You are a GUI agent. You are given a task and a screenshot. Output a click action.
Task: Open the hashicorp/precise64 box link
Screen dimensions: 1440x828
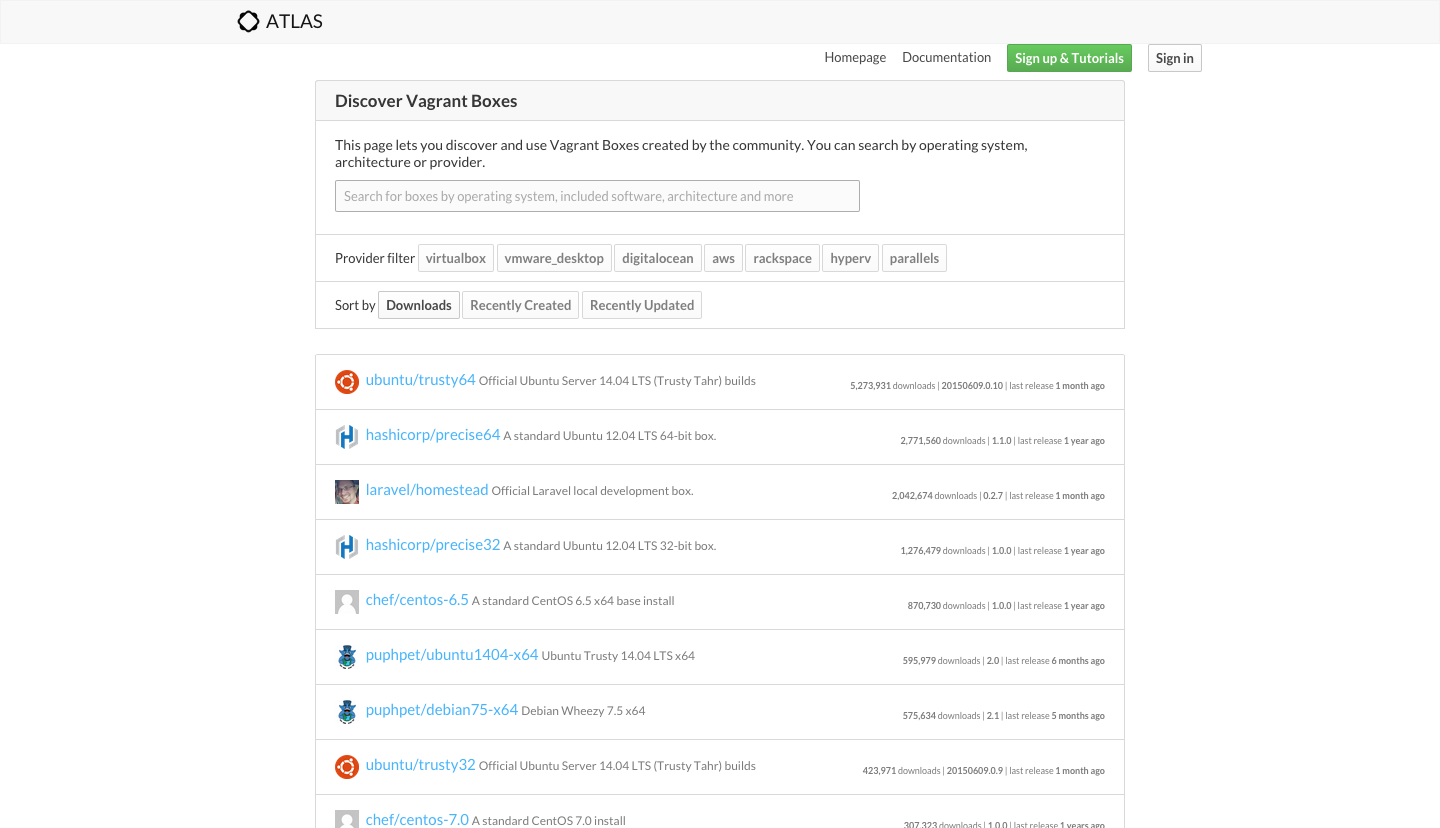point(433,435)
